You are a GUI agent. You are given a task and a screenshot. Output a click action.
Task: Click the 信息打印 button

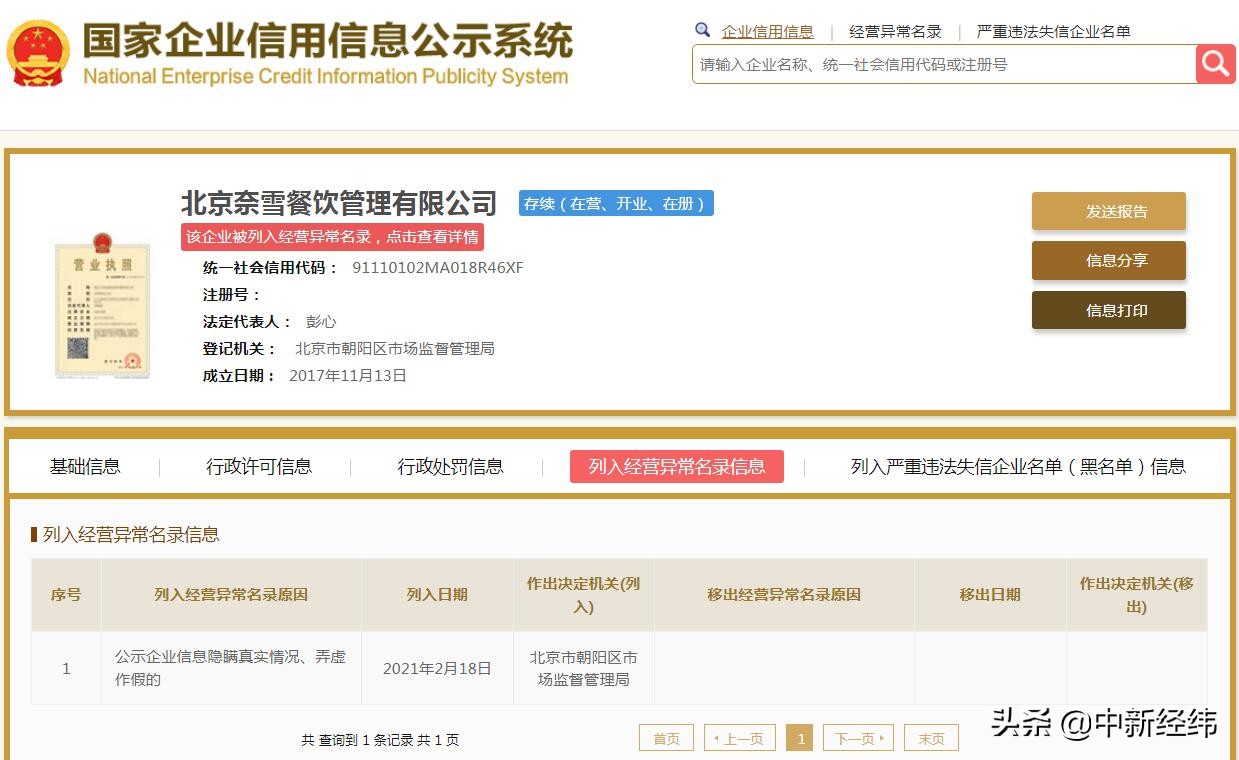pos(1108,310)
